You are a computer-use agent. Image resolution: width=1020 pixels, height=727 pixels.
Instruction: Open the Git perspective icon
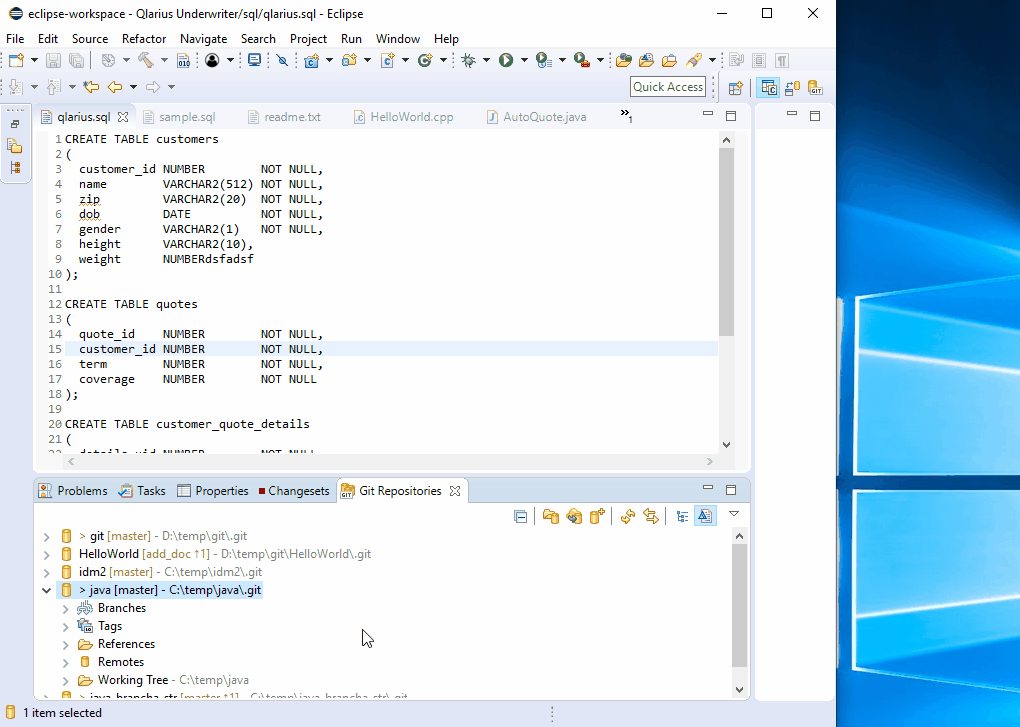pyautogui.click(x=815, y=88)
